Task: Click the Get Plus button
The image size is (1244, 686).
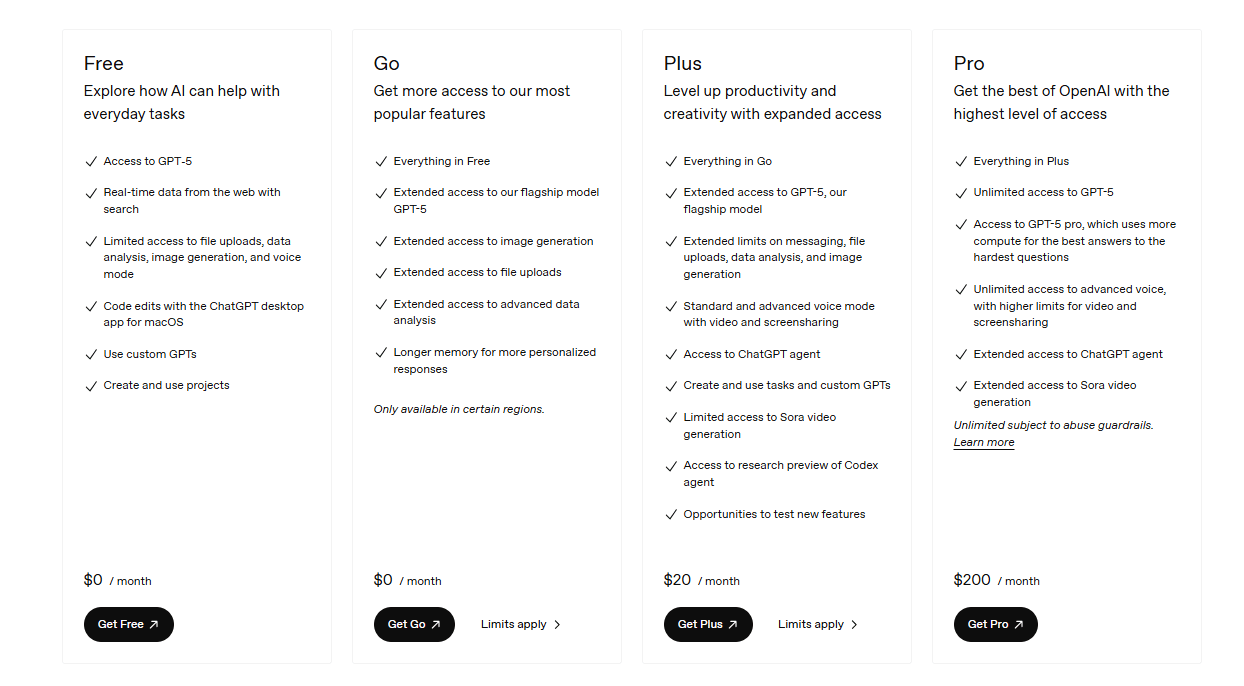Action: [708, 624]
